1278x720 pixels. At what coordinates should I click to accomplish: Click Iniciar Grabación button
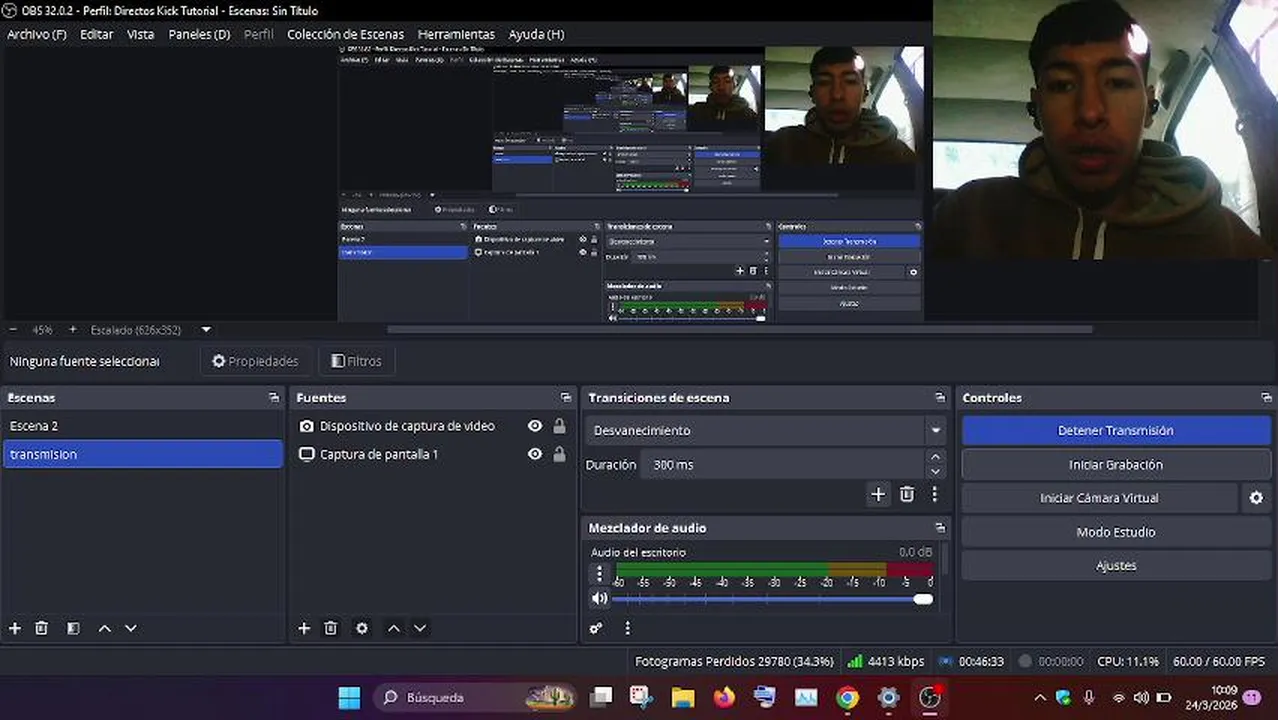tap(1116, 464)
